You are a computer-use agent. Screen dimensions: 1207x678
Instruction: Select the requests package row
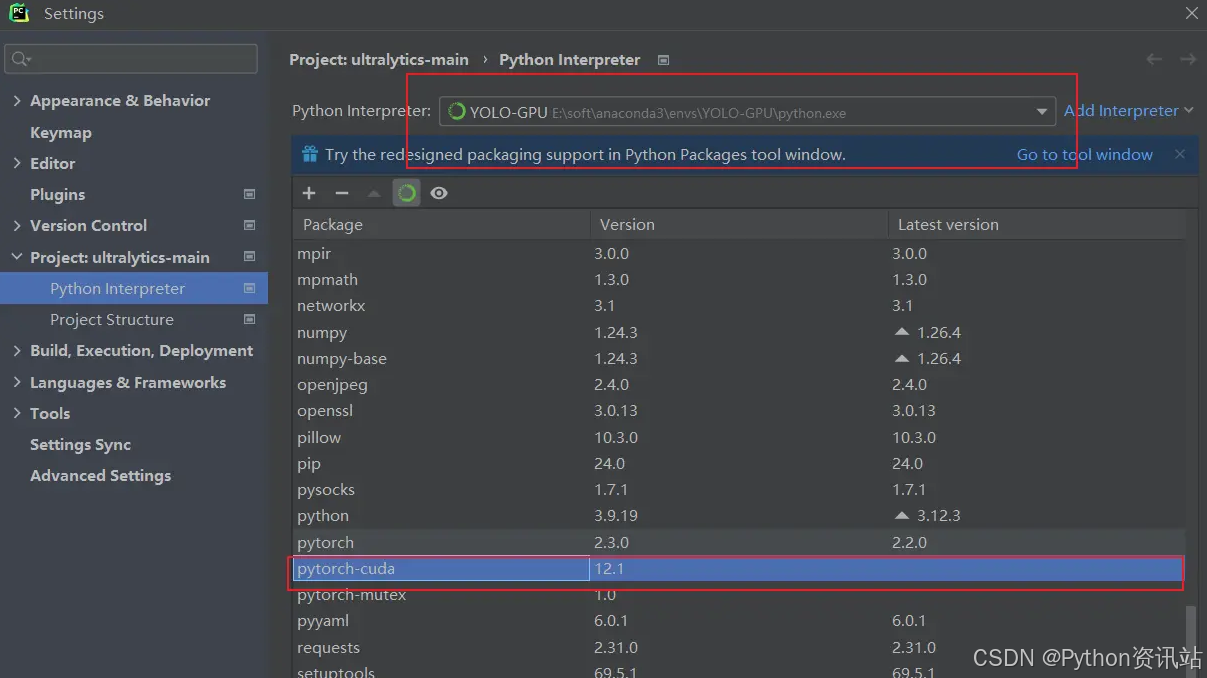(739, 647)
